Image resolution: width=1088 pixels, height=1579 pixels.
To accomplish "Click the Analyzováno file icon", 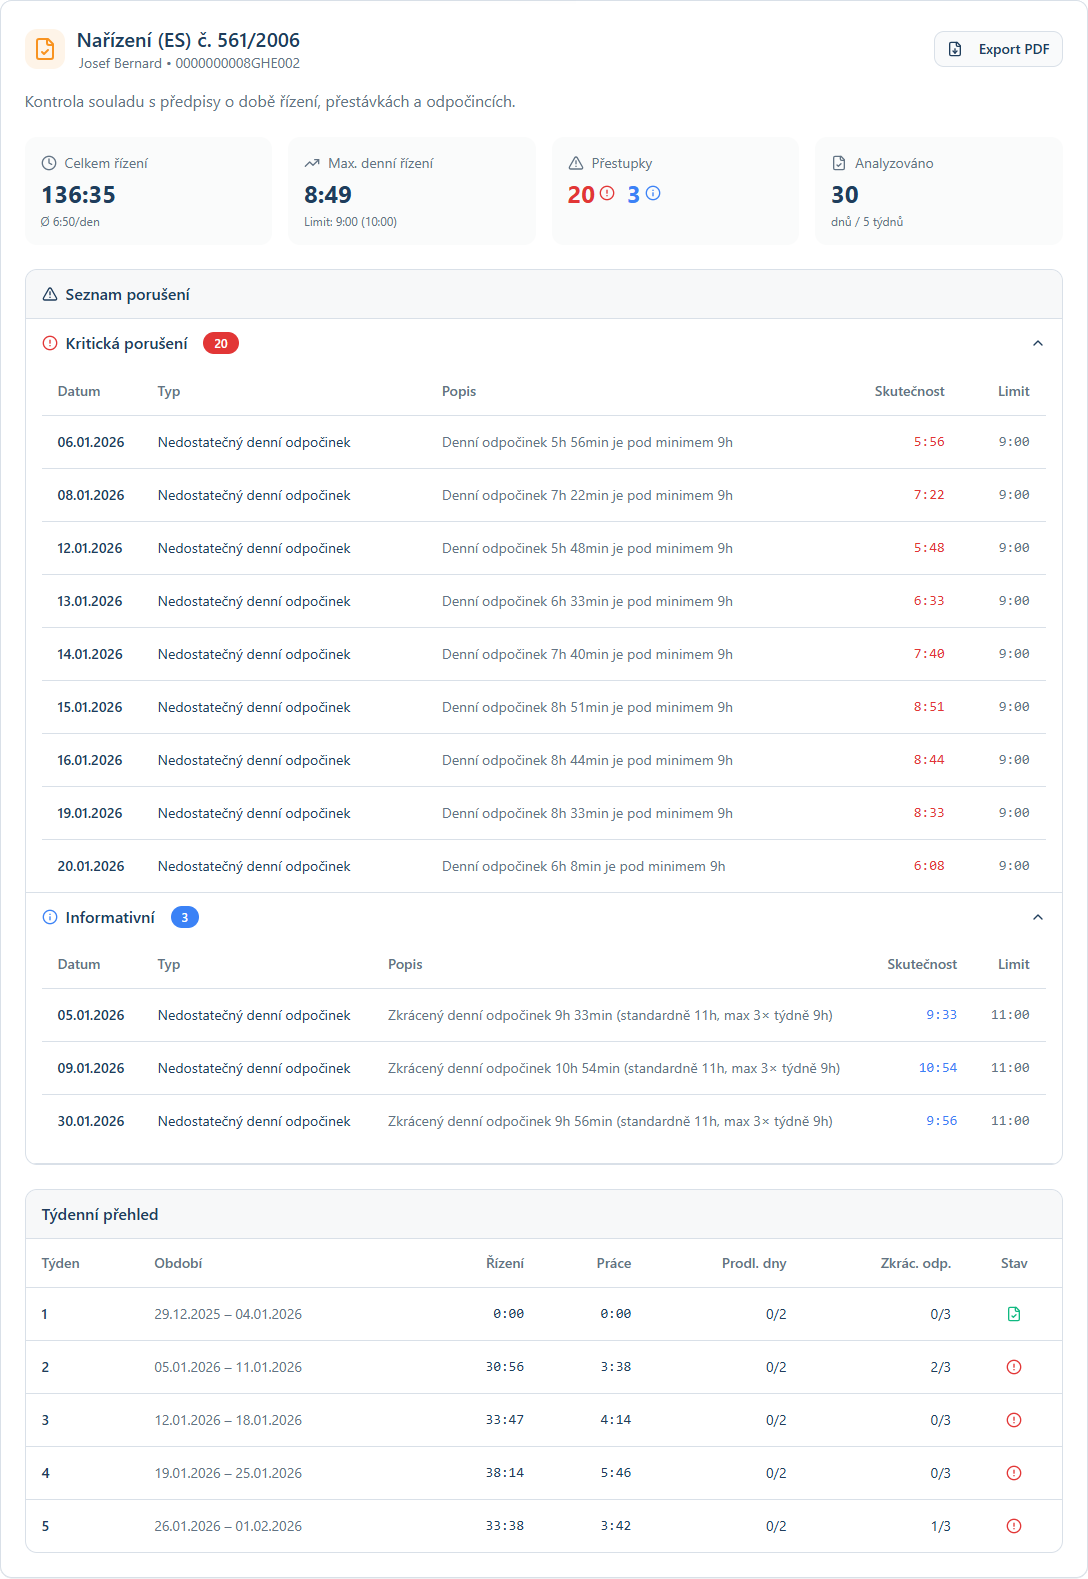I will point(838,163).
